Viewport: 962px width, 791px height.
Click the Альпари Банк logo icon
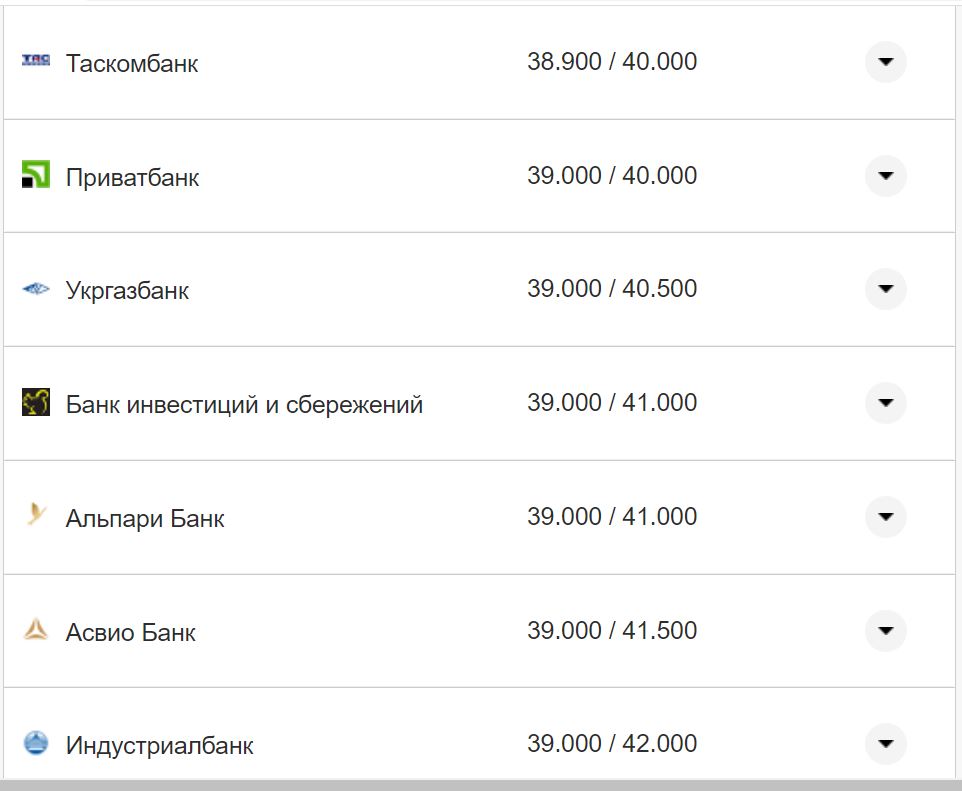pyautogui.click(x=36, y=516)
